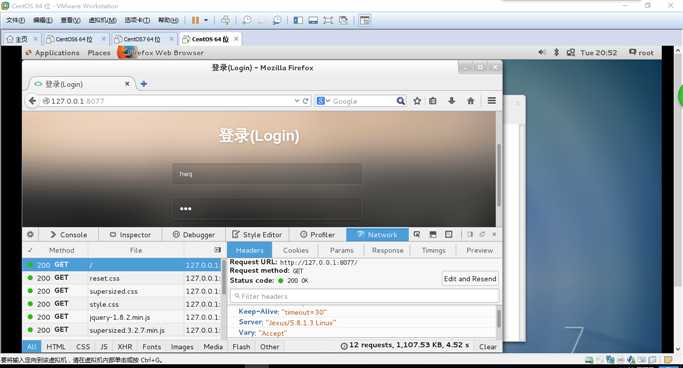683x368 pixels.
Task: Toggle responsive design mode icon
Action: point(449,234)
